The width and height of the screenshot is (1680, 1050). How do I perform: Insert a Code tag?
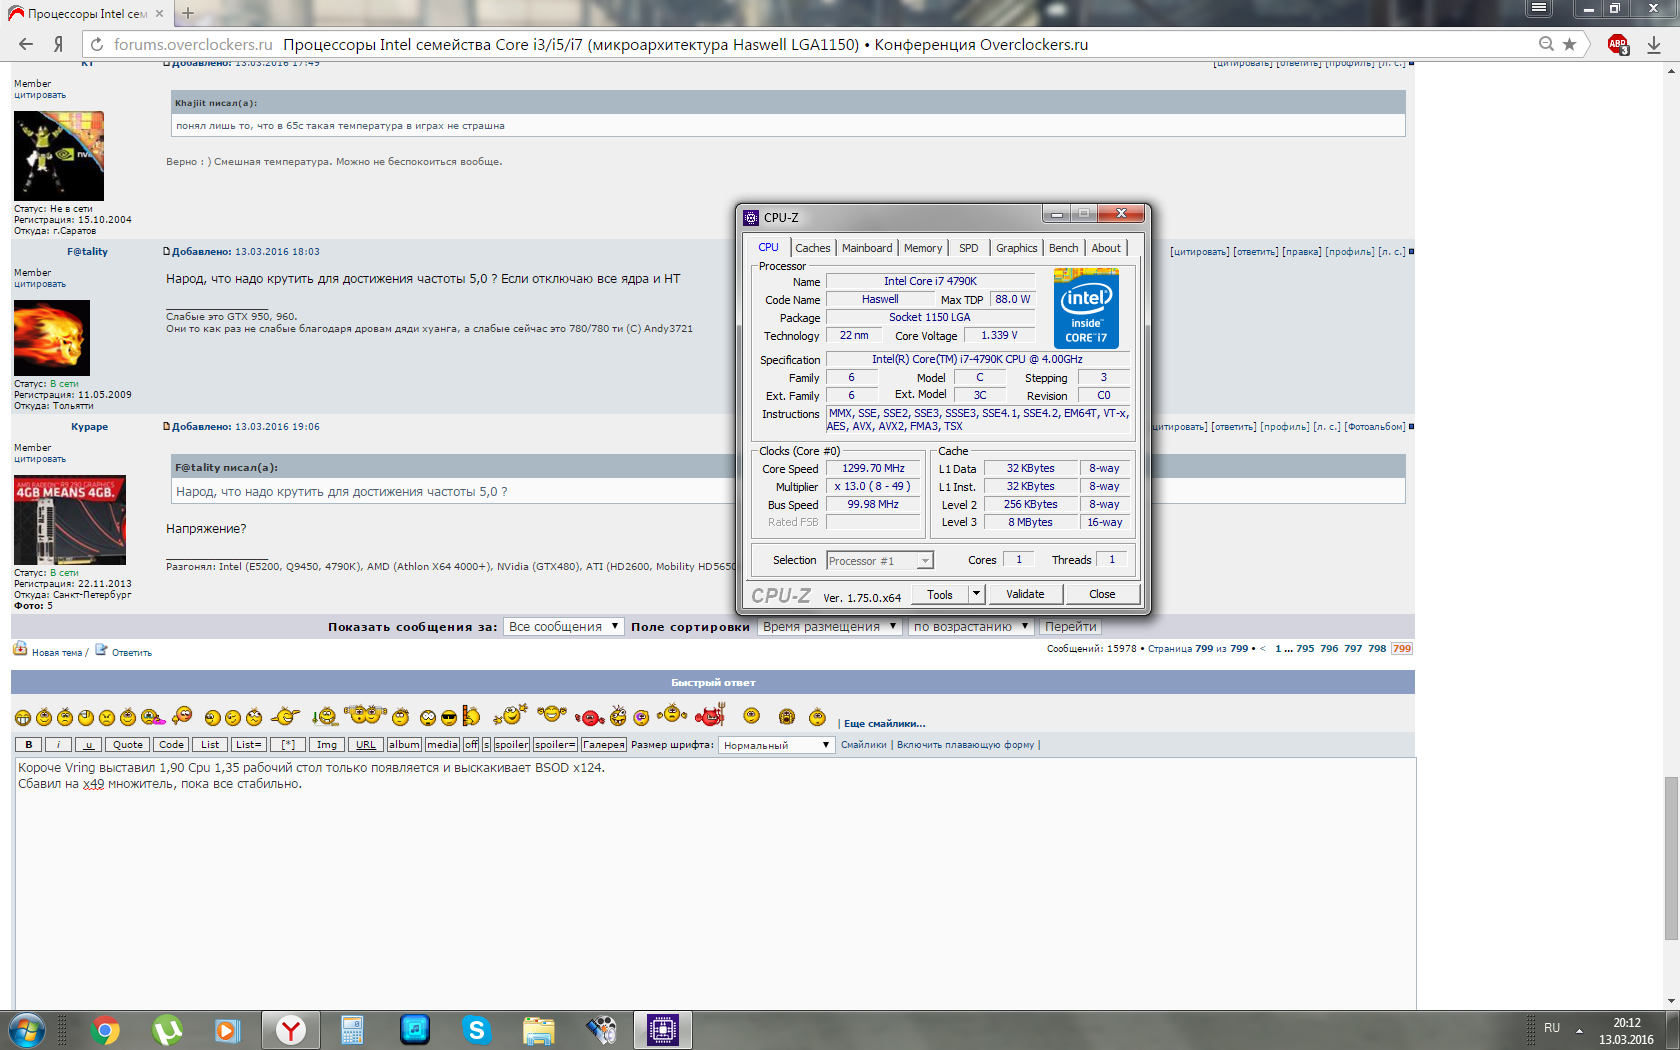[171, 745]
